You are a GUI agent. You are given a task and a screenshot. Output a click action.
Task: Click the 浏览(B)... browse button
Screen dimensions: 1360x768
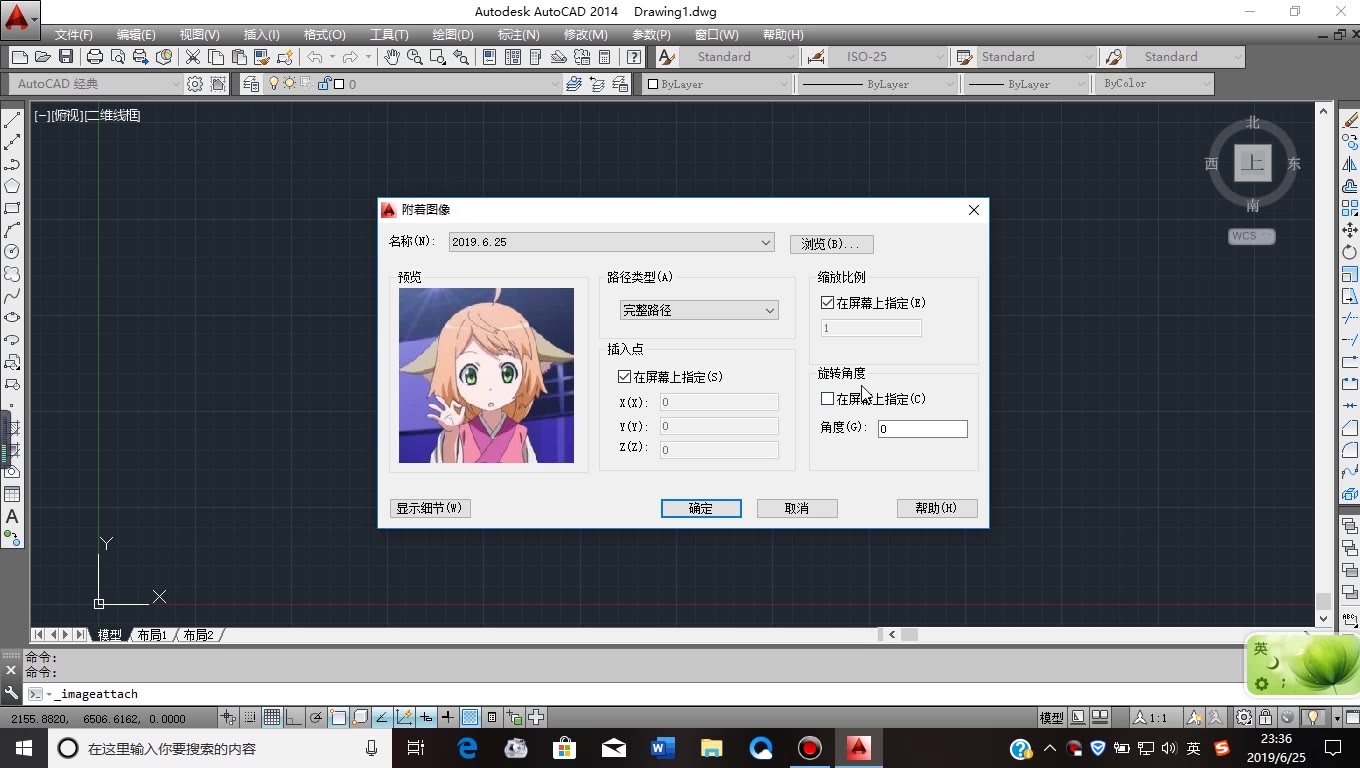pos(831,244)
